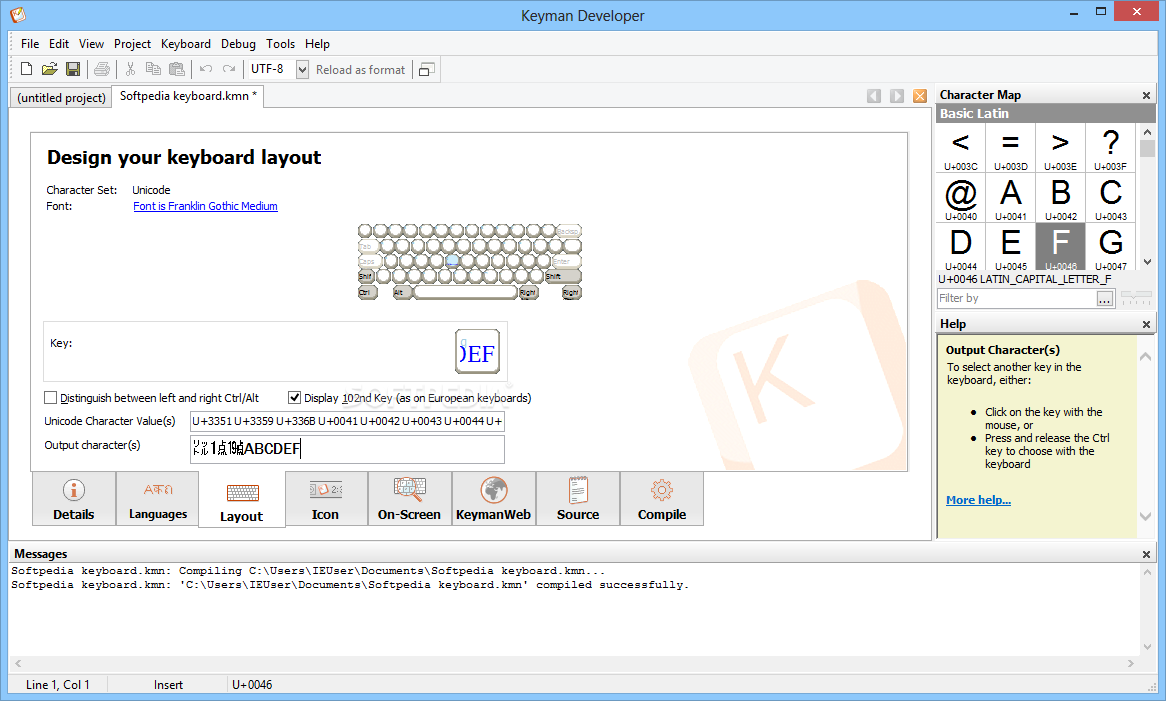The height and width of the screenshot is (701, 1166).
Task: Switch to the (untitled project) tab
Action: 61,97
